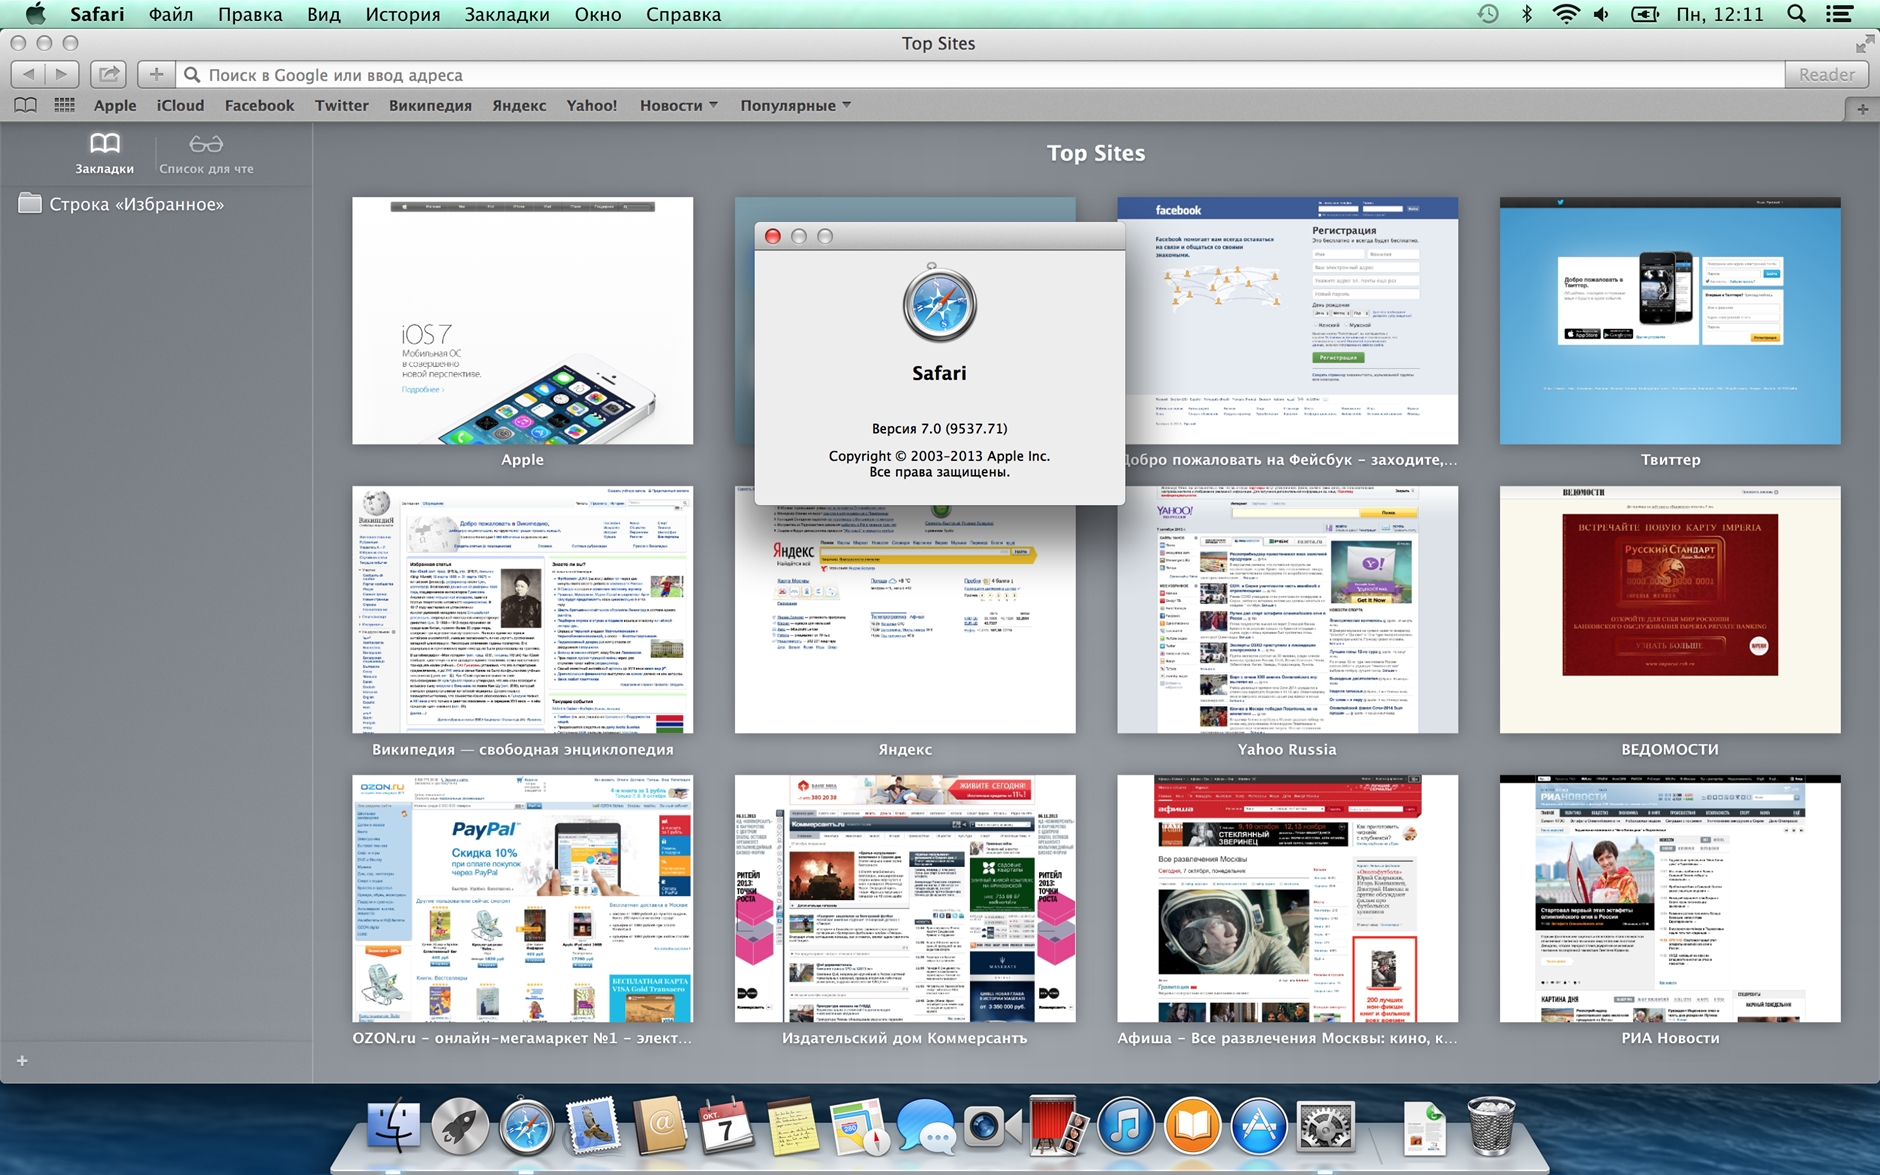The width and height of the screenshot is (1880, 1175).
Task: Open the iCloud bookmark
Action: point(180,105)
